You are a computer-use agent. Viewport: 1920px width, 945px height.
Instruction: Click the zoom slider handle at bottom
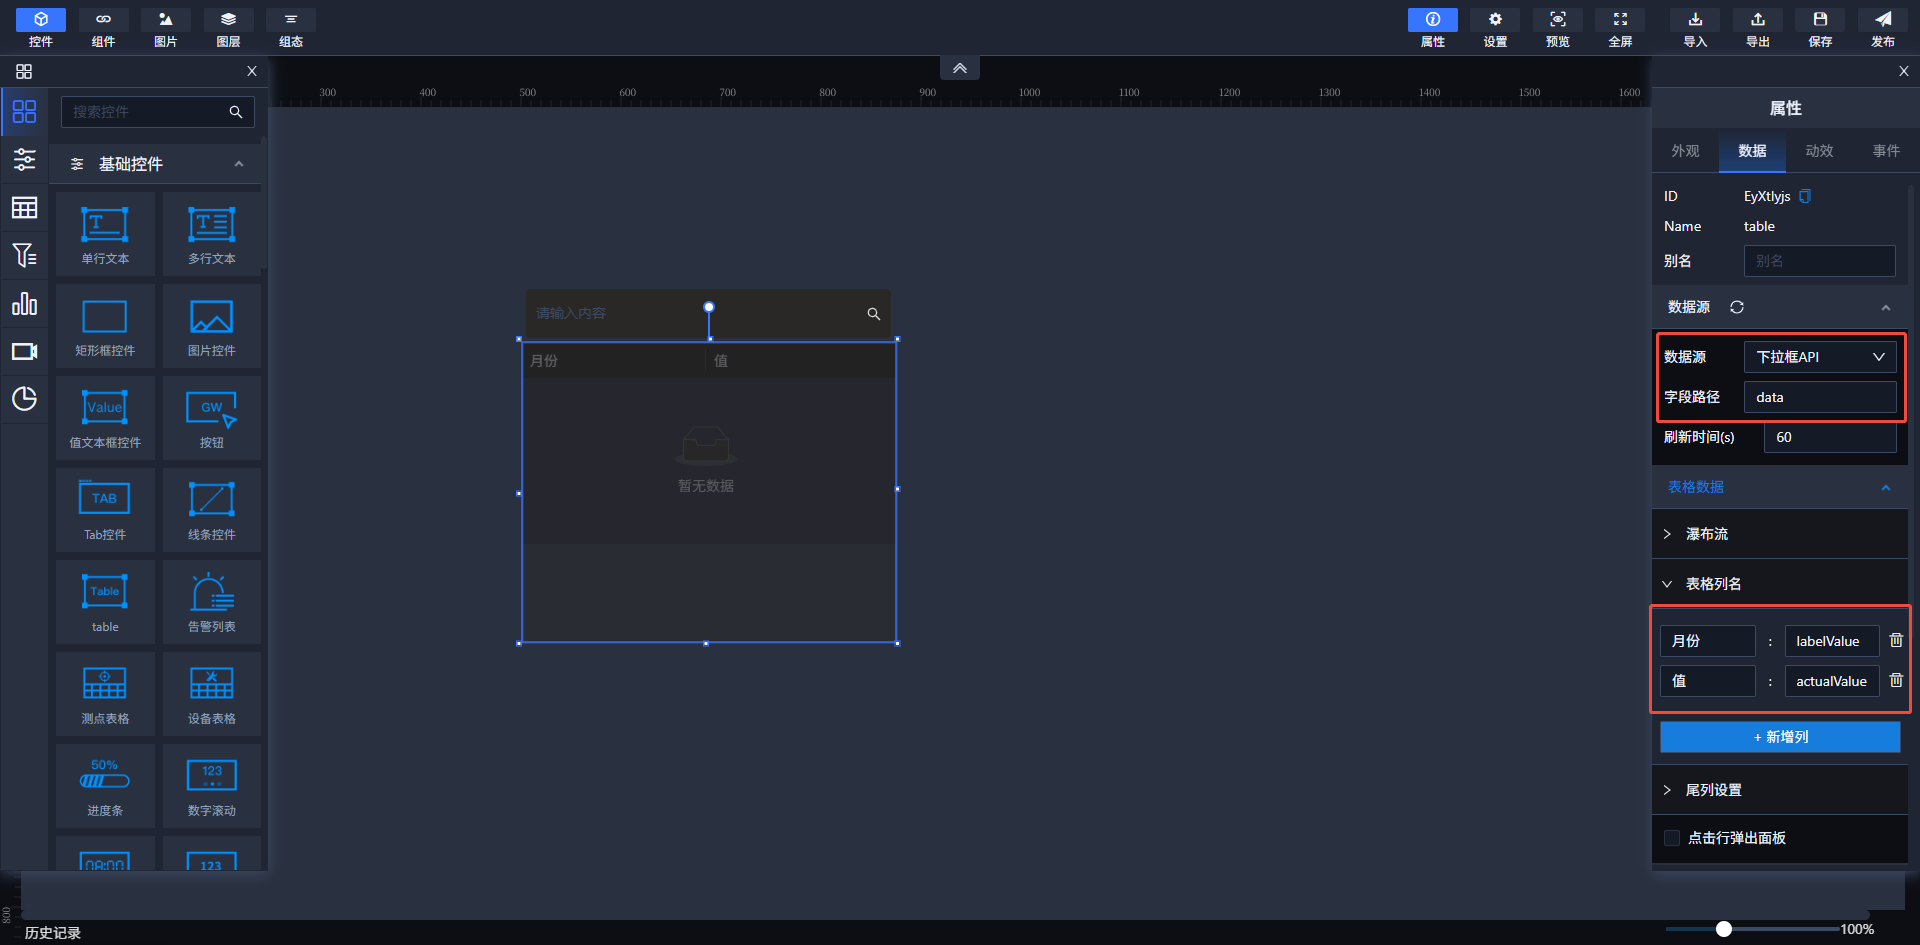[x=1723, y=929]
